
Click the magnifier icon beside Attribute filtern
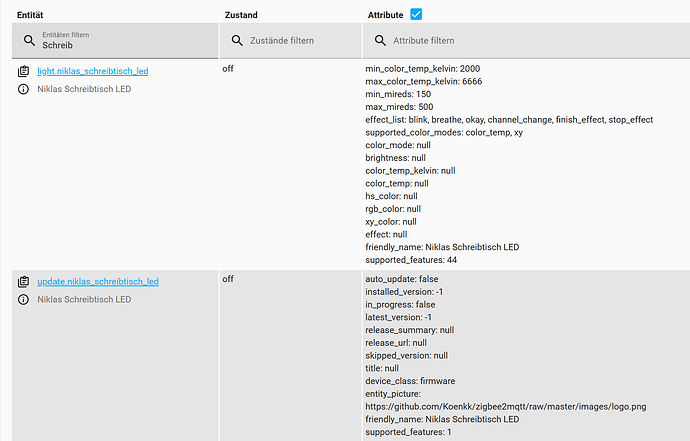click(x=381, y=41)
